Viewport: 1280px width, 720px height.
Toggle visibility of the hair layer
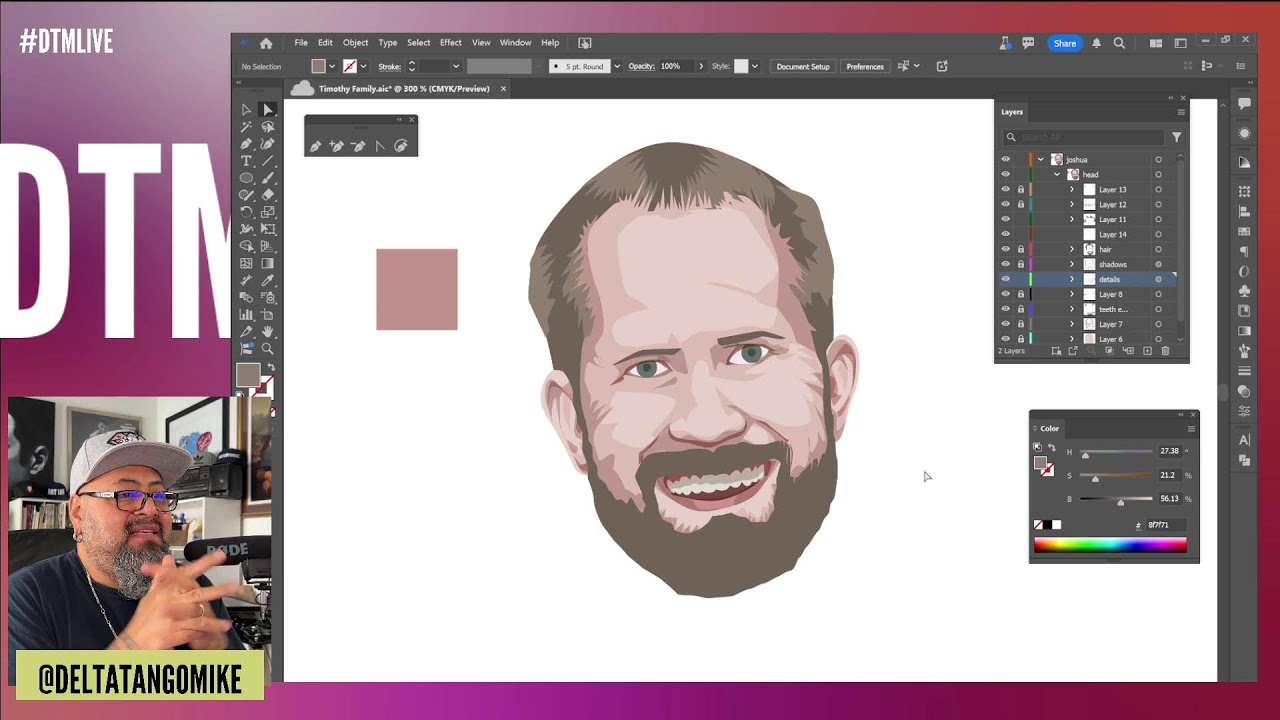coord(1006,249)
